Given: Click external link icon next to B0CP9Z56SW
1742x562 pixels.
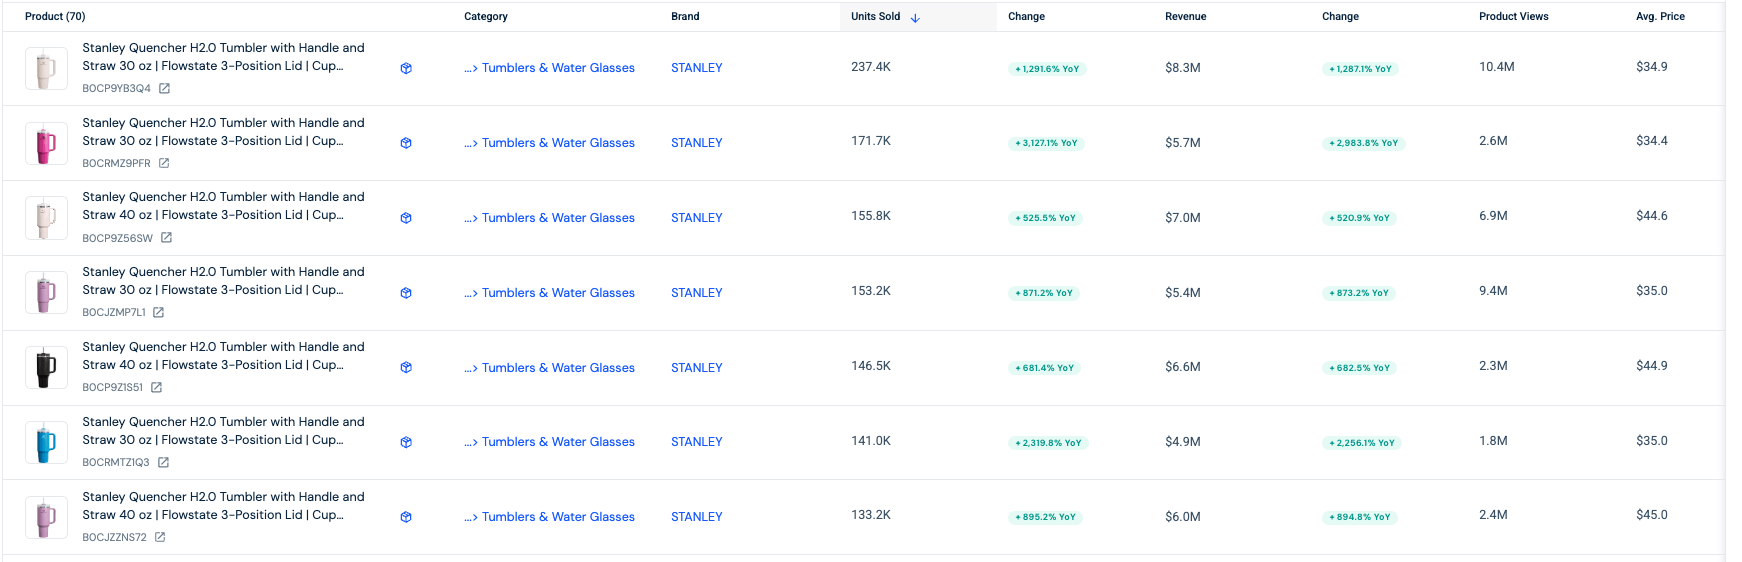Looking at the screenshot, I should [x=167, y=238].
